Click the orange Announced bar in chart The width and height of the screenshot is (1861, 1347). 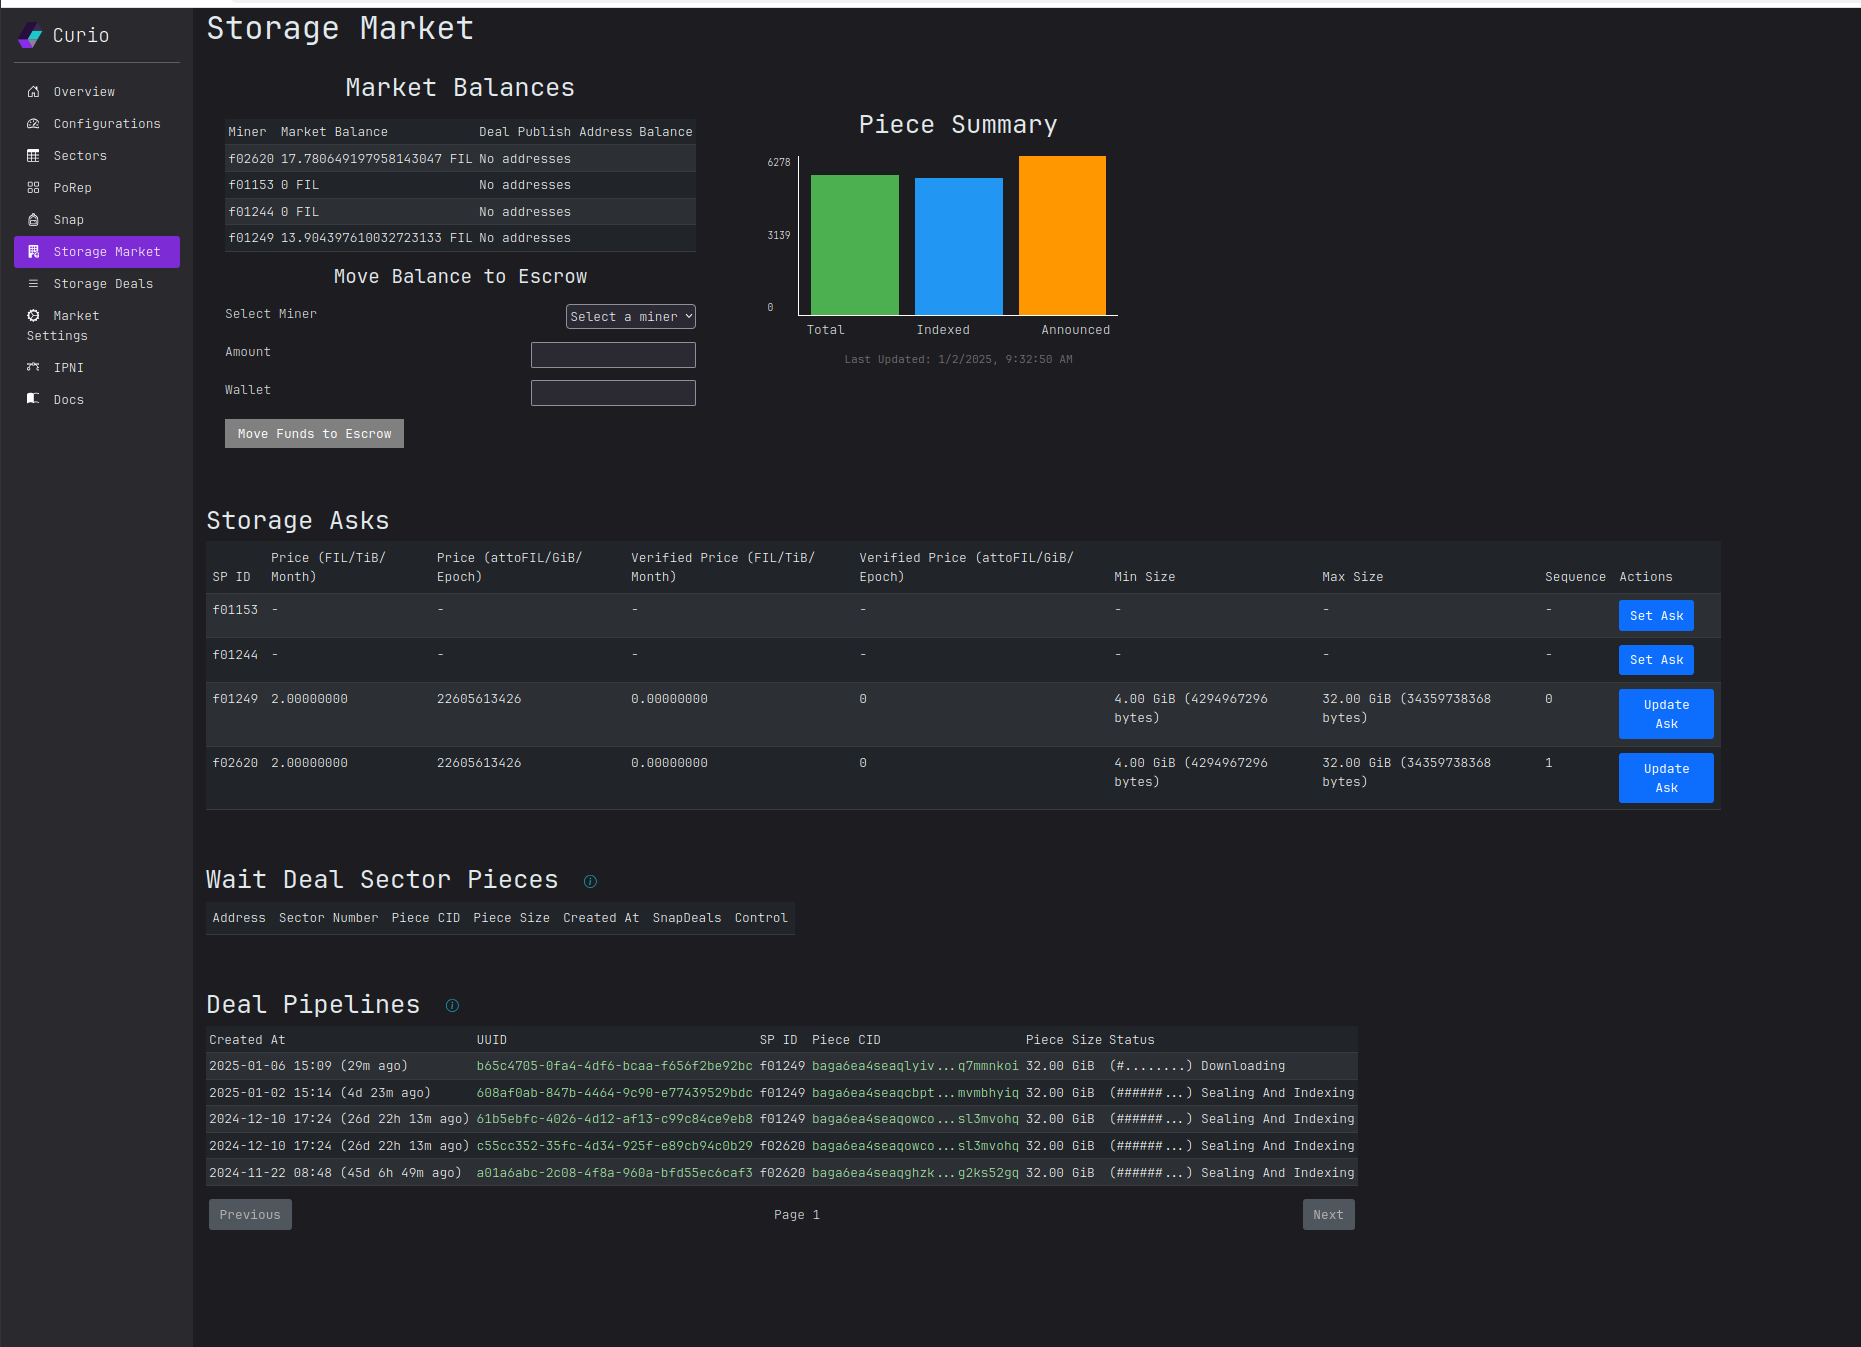1062,235
